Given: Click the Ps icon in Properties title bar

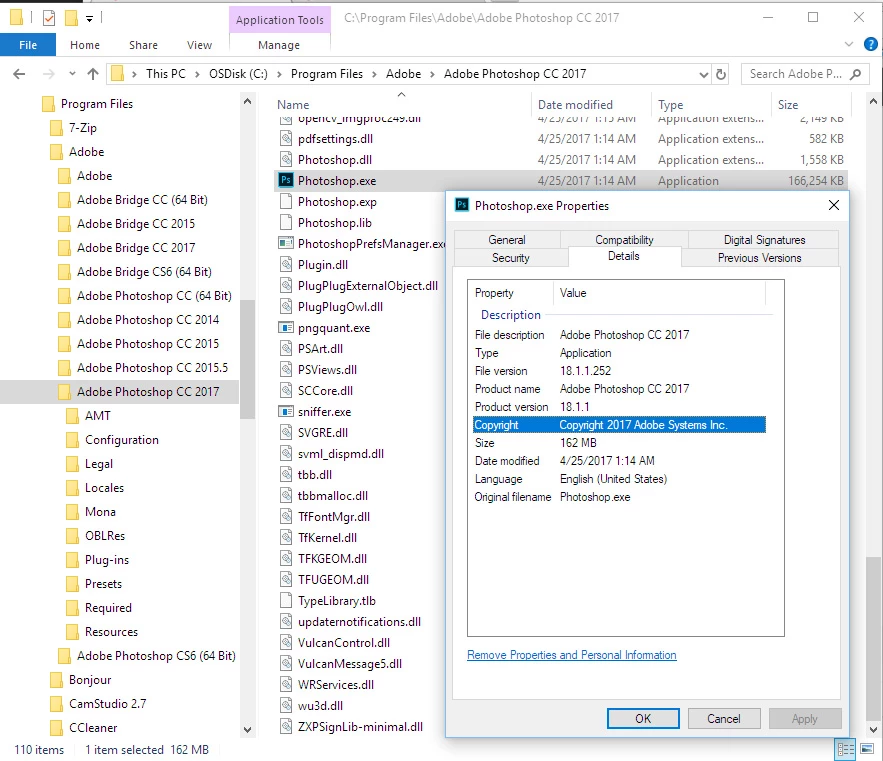Looking at the screenshot, I should [462, 205].
